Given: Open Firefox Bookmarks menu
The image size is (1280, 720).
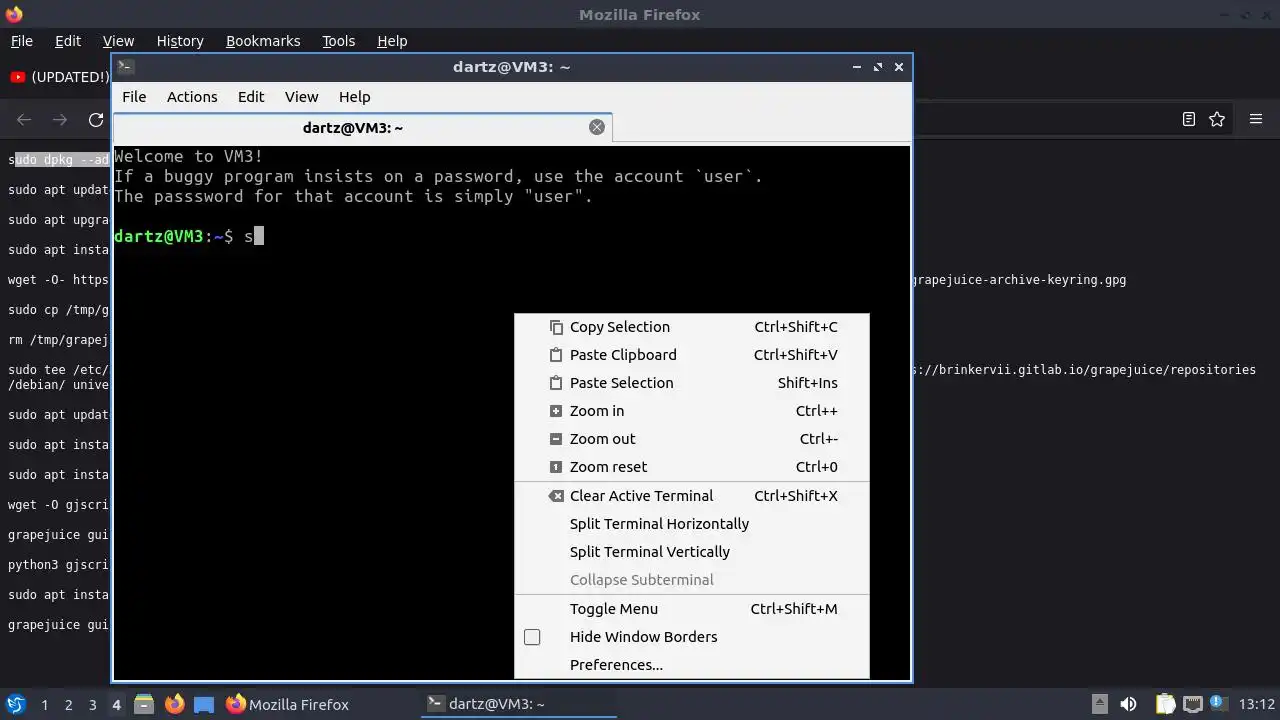Looking at the screenshot, I should tap(263, 41).
